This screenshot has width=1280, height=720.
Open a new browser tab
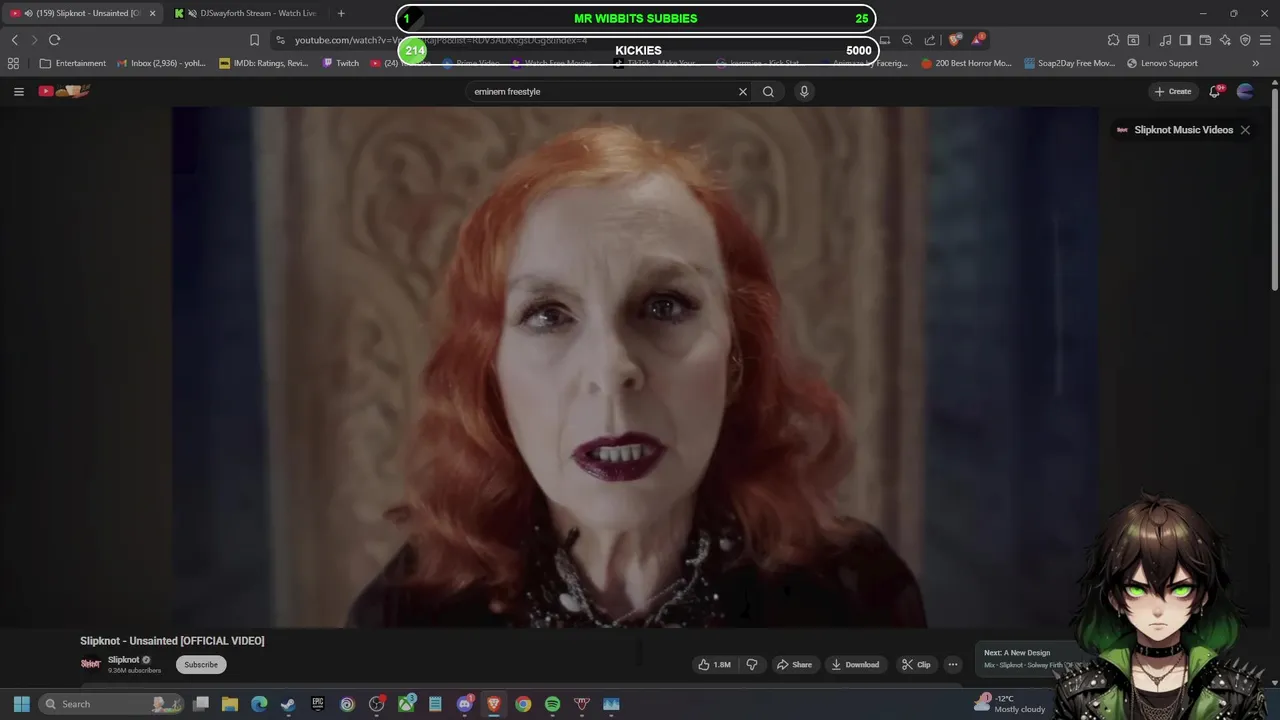[341, 13]
